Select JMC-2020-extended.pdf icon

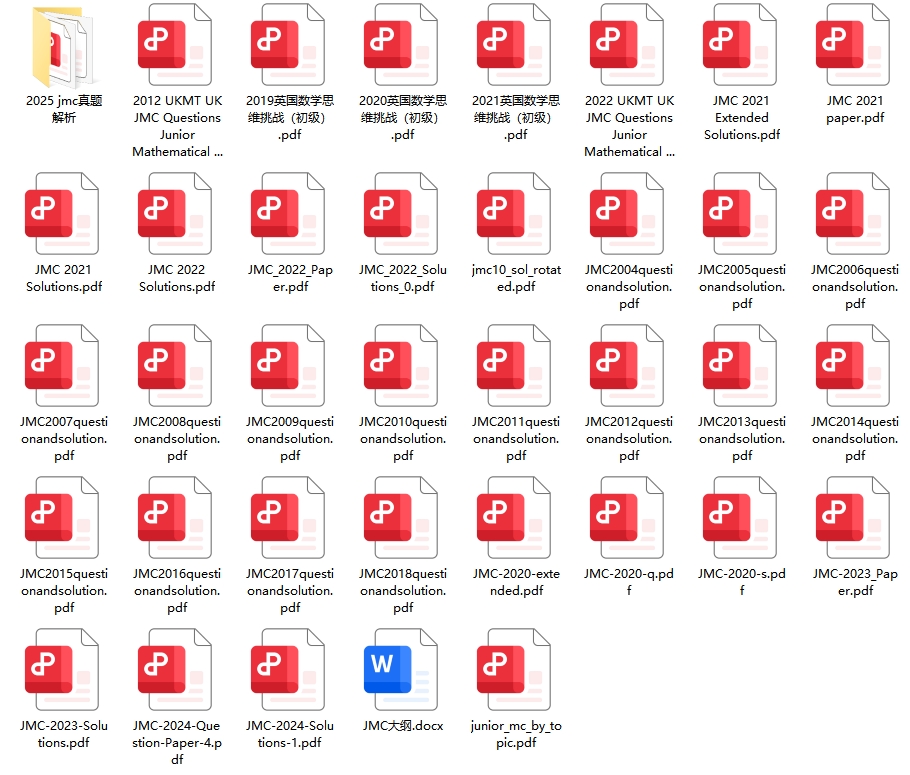pos(514,518)
